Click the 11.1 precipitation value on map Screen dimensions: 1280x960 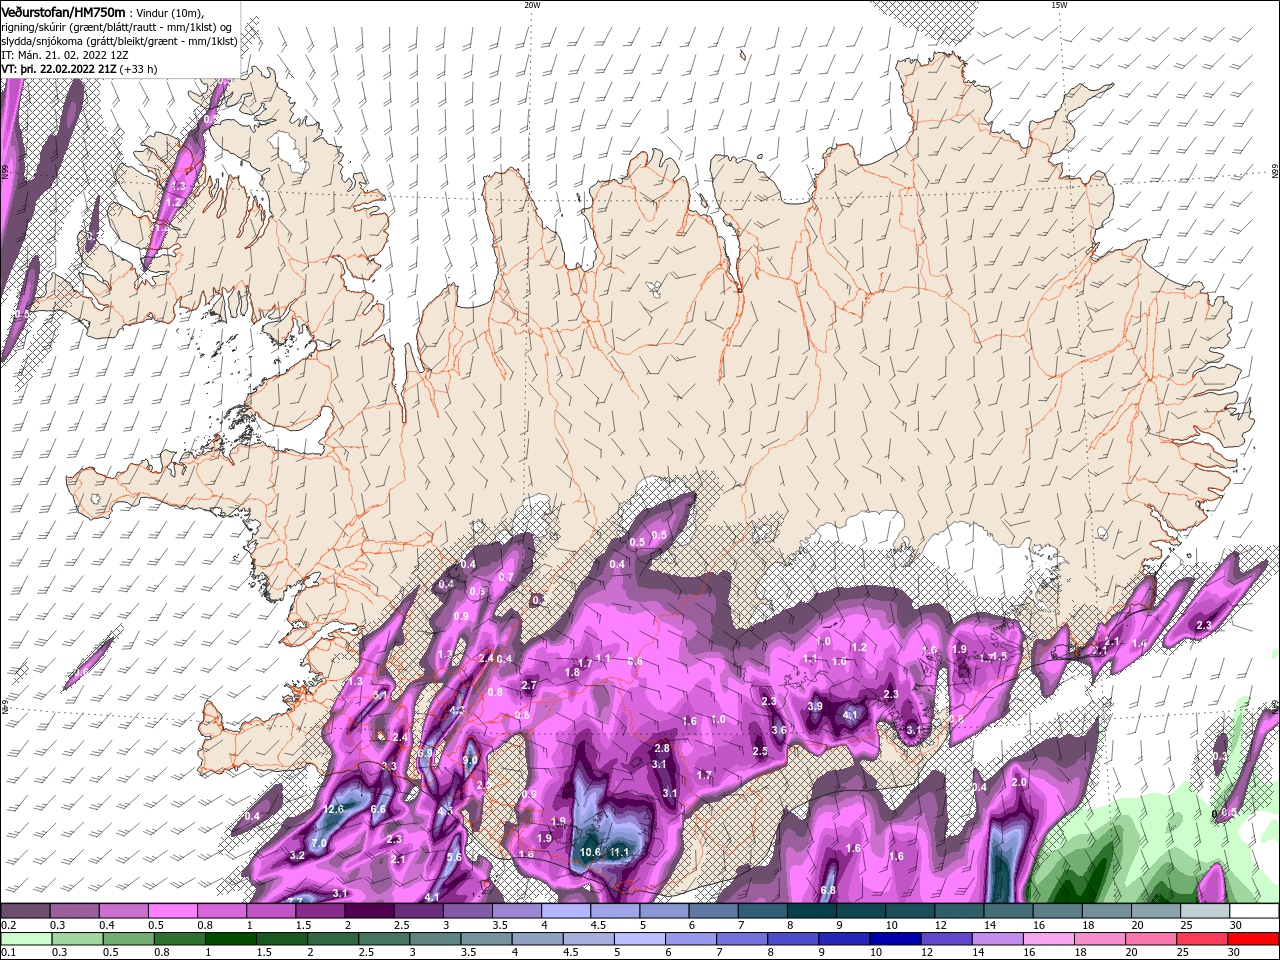coord(620,852)
